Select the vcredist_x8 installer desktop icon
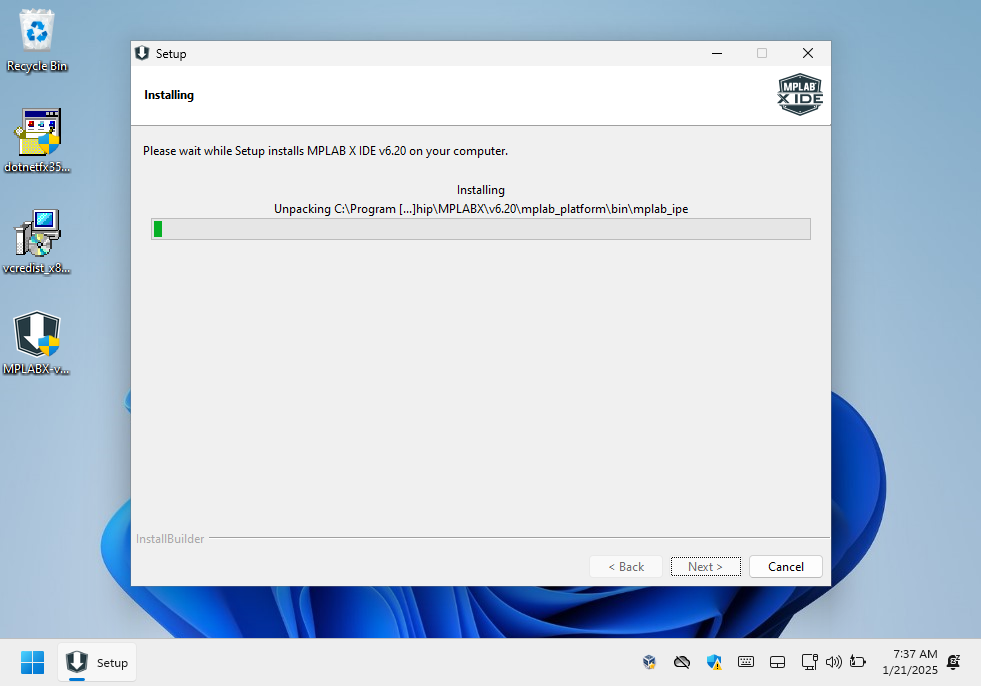Viewport: 981px width, 686px height. (37, 242)
